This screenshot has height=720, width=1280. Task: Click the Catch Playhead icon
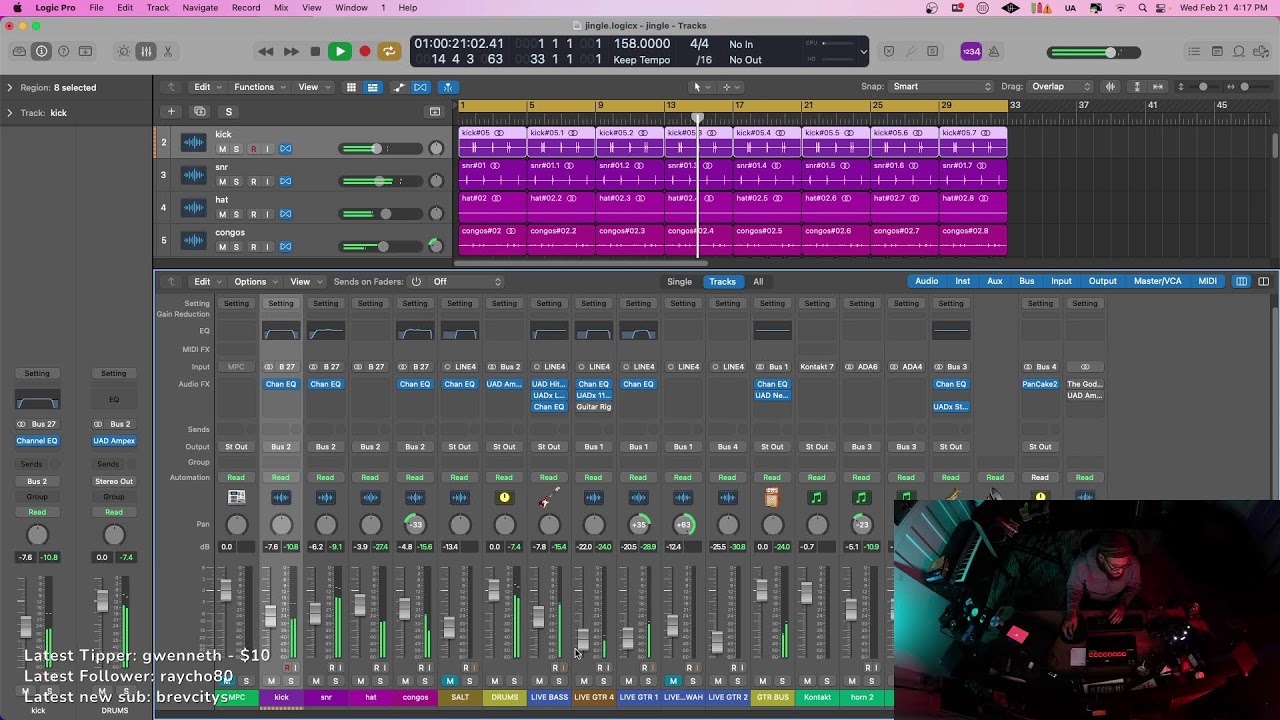pos(448,87)
